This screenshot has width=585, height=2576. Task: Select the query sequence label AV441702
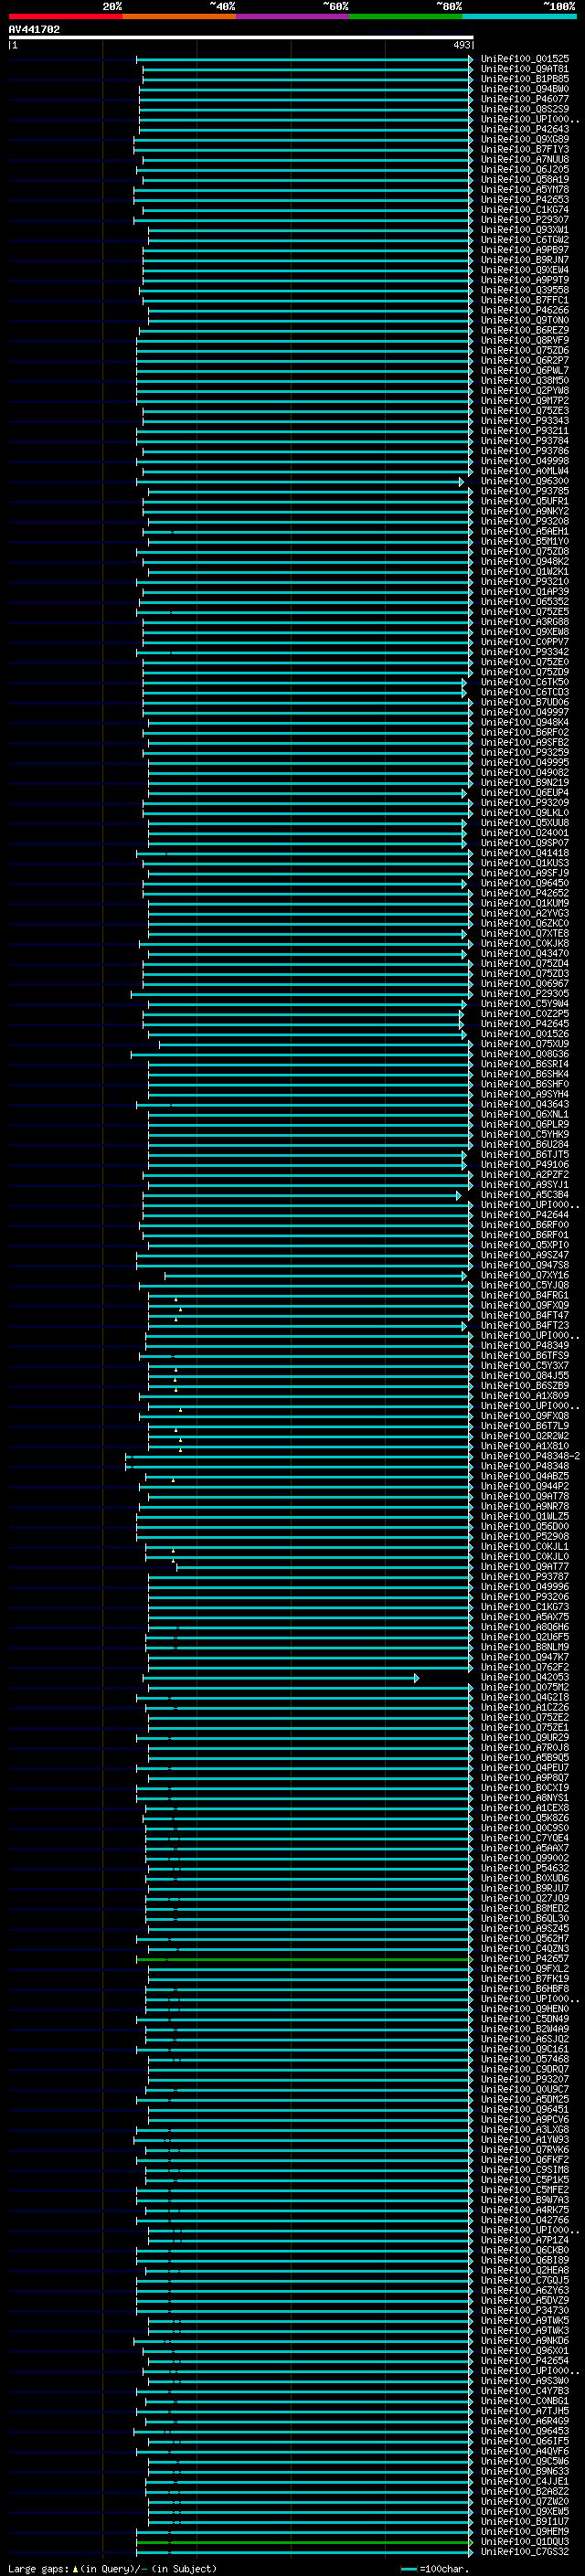coord(34,30)
